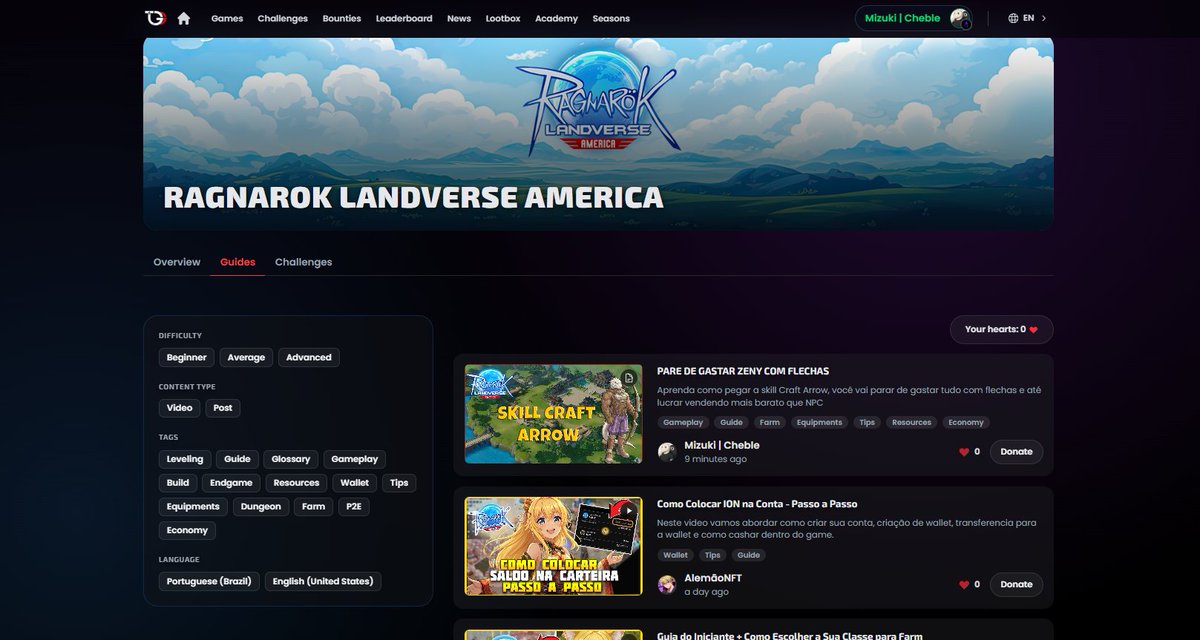Image resolution: width=1200 pixels, height=640 pixels.
Task: Click Economy tag on Craft Arrow guide
Action: (966, 422)
